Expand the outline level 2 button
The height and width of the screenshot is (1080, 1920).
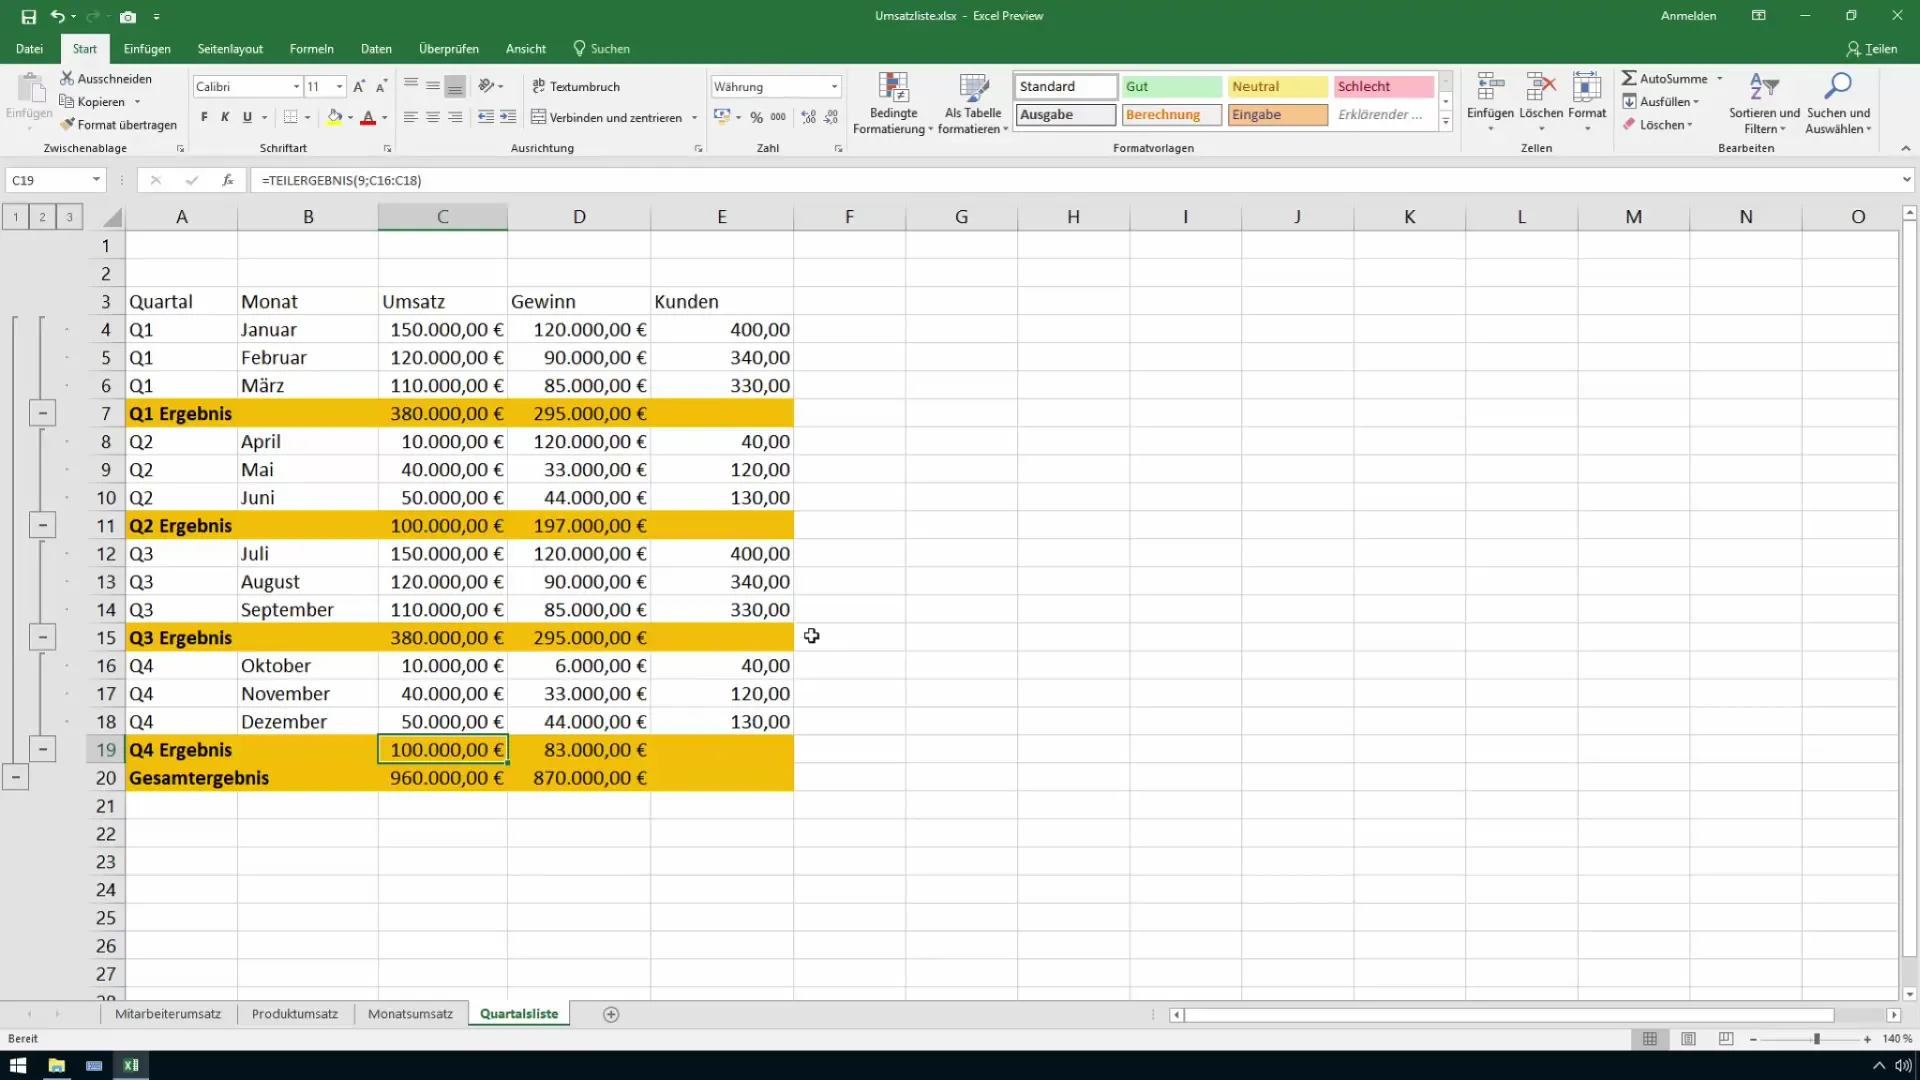42,215
